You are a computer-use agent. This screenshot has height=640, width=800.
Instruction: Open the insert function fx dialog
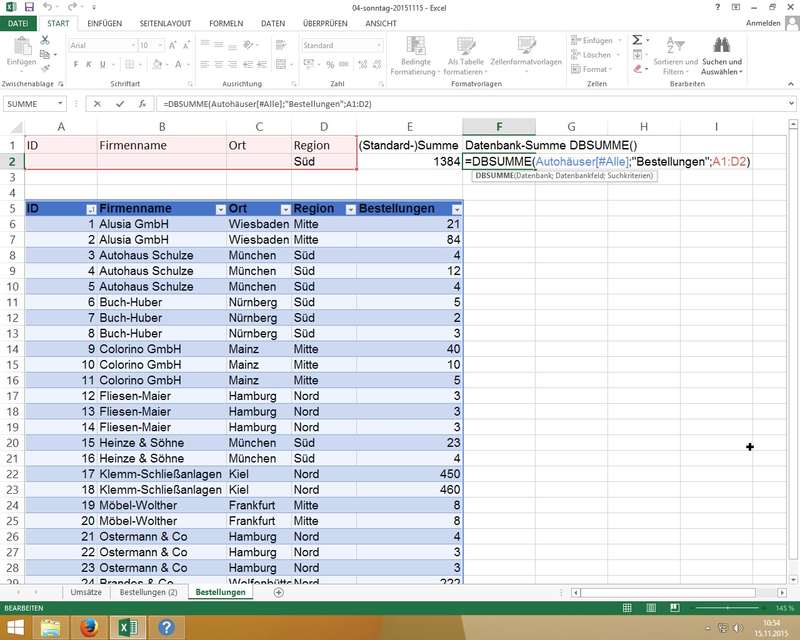click(142, 103)
